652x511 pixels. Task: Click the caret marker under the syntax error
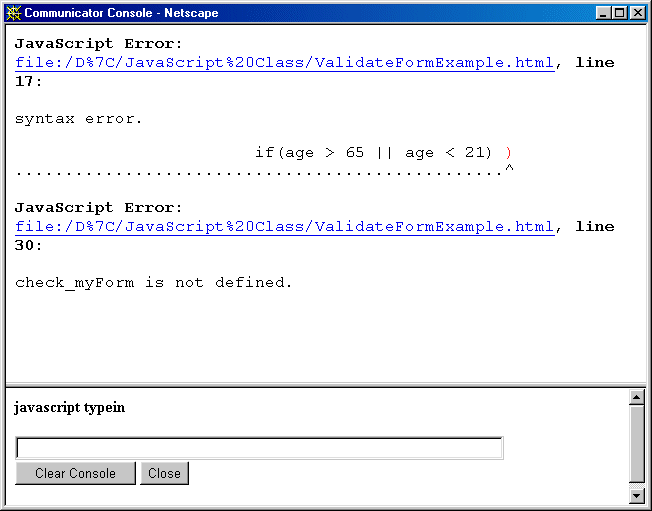pos(509,171)
